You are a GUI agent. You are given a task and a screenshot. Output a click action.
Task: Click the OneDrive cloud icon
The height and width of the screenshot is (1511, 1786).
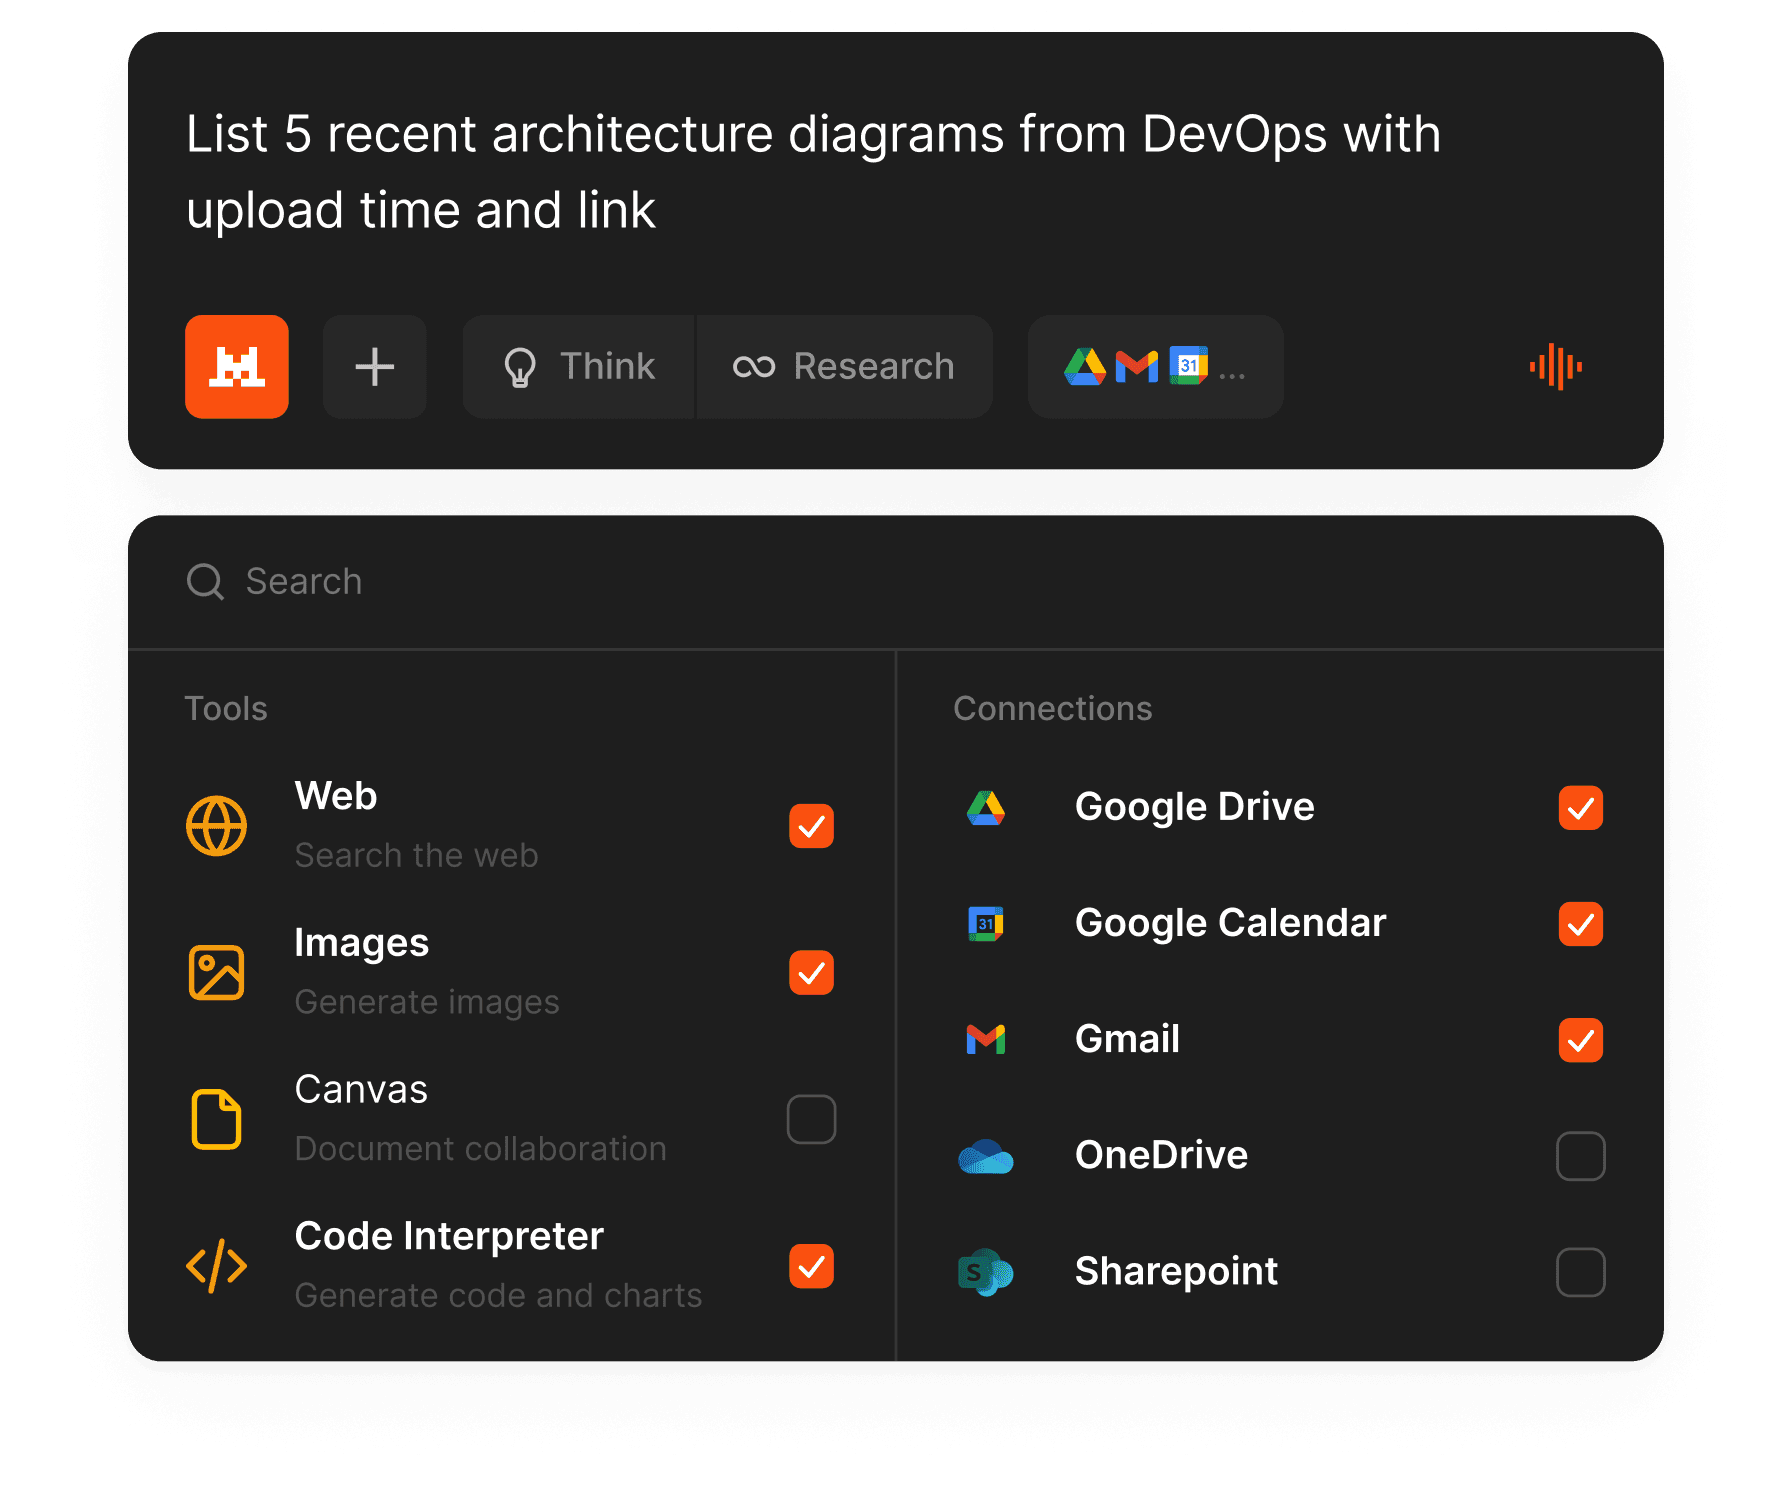click(986, 1156)
